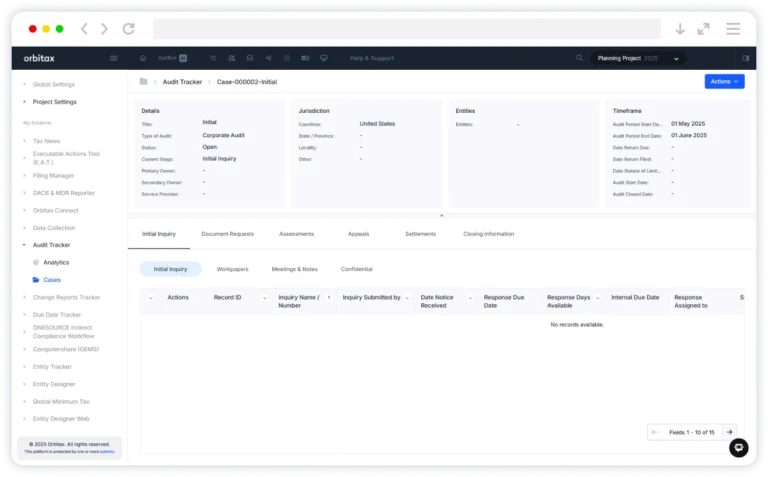This screenshot has width=768, height=477.
Task: Go to next fields page arrow
Action: point(730,432)
